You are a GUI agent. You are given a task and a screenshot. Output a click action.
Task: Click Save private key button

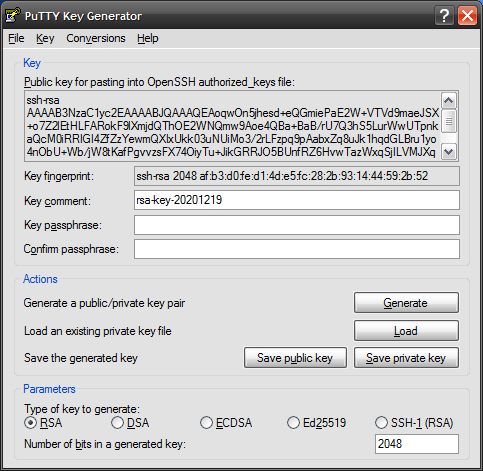406,358
